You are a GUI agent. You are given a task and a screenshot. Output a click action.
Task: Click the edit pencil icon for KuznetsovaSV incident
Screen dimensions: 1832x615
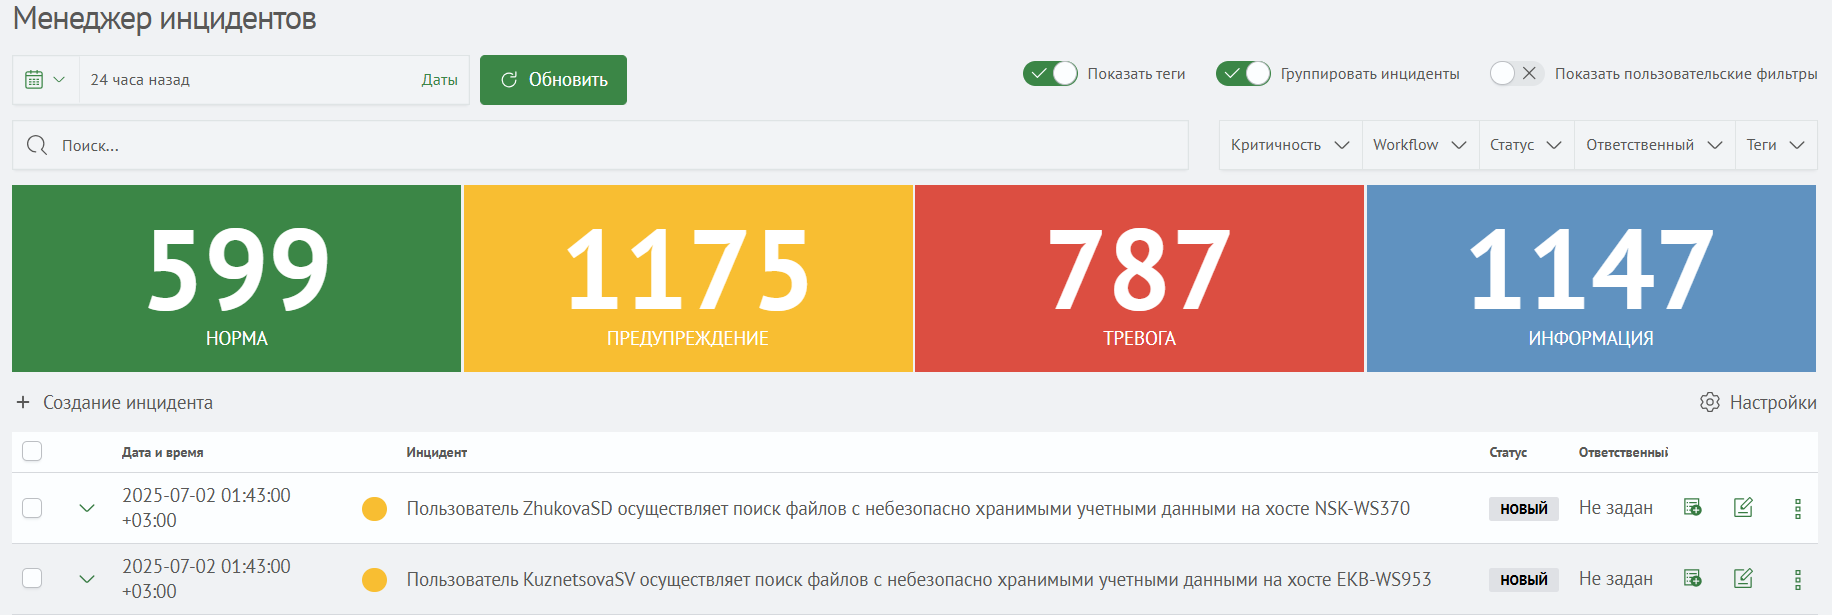tap(1743, 578)
